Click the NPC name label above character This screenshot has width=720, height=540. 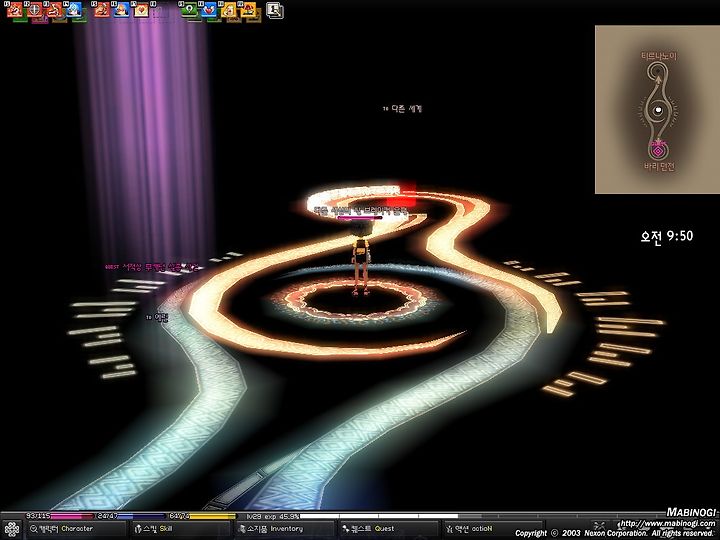[x=360, y=211]
